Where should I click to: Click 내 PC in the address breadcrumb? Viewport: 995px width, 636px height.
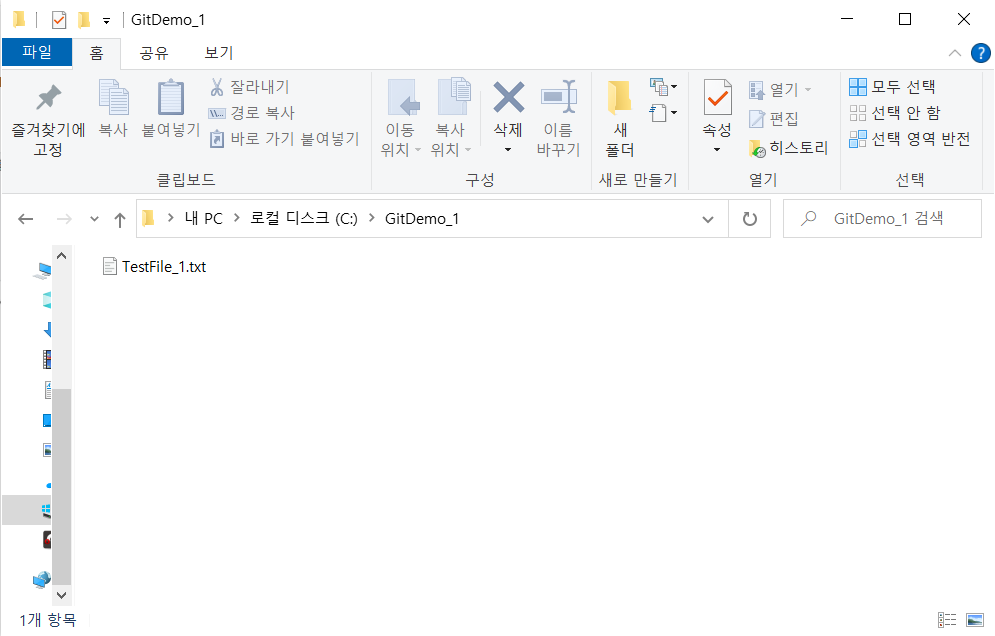point(204,219)
